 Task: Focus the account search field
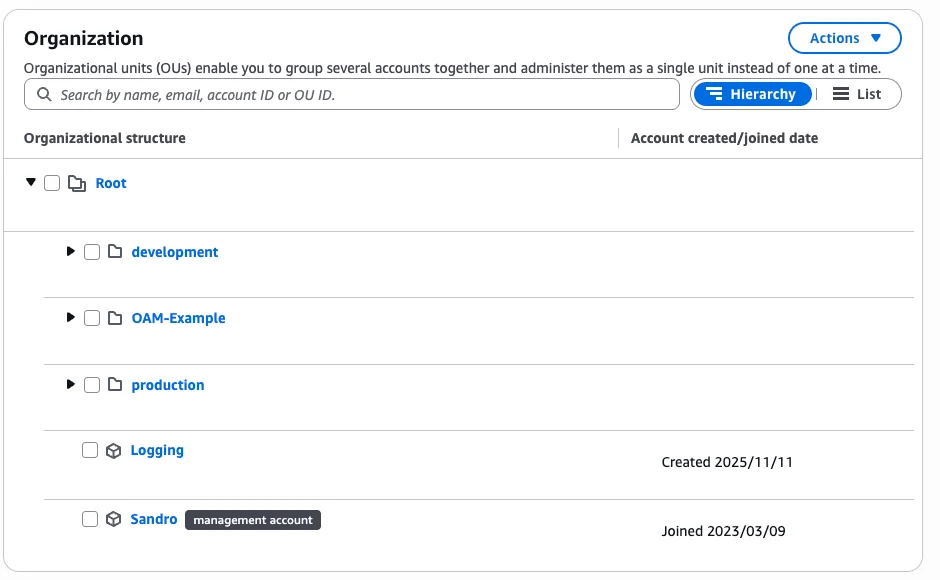360,95
